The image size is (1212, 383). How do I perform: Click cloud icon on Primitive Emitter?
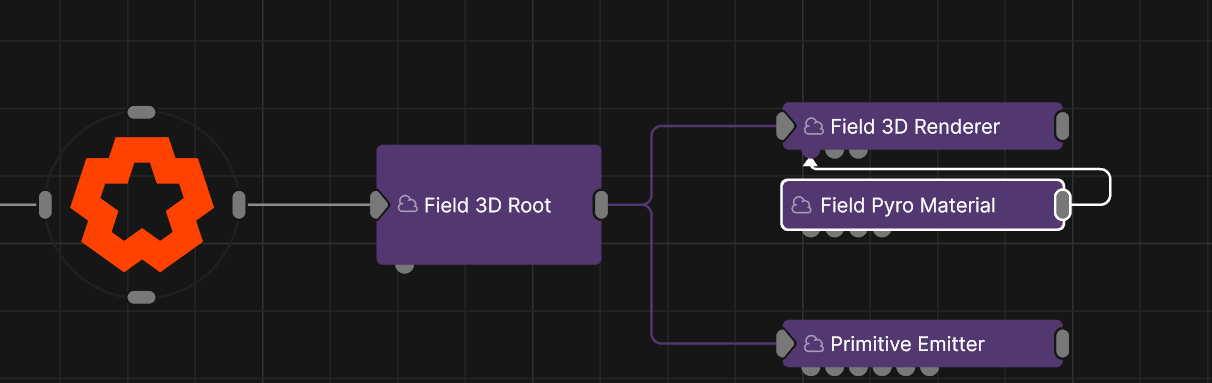[x=814, y=344]
